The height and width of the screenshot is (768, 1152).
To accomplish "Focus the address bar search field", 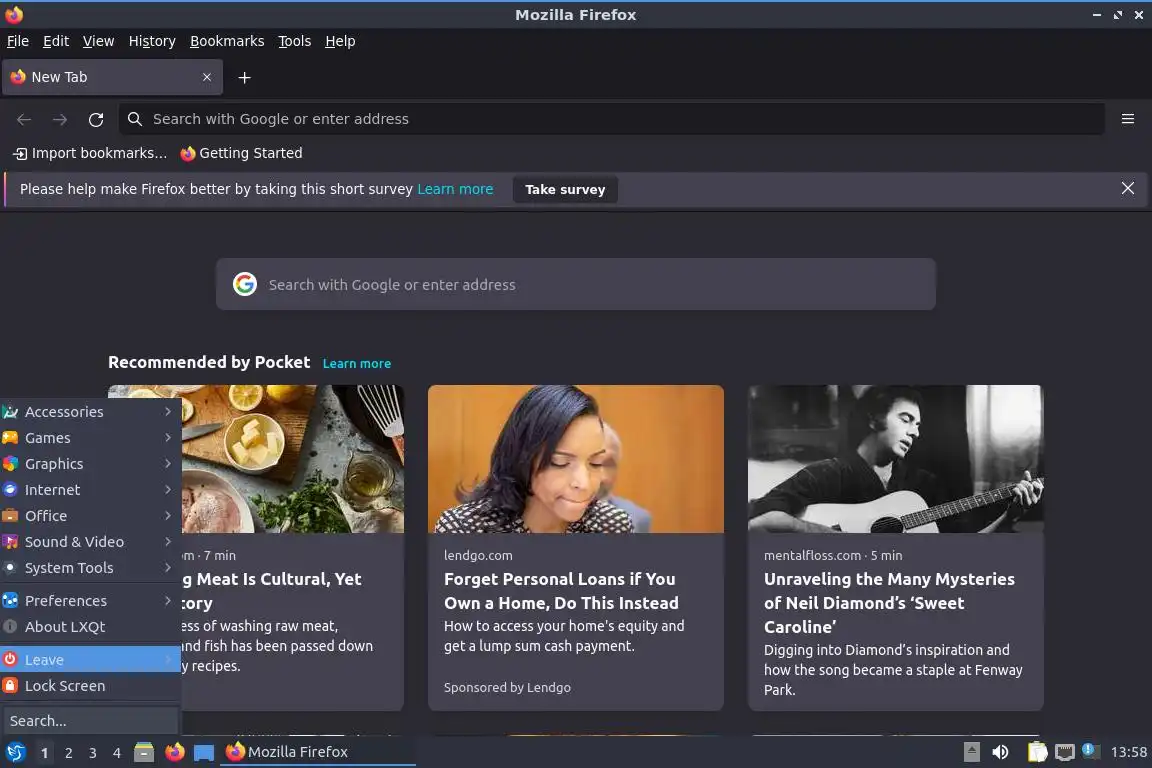I will (611, 119).
